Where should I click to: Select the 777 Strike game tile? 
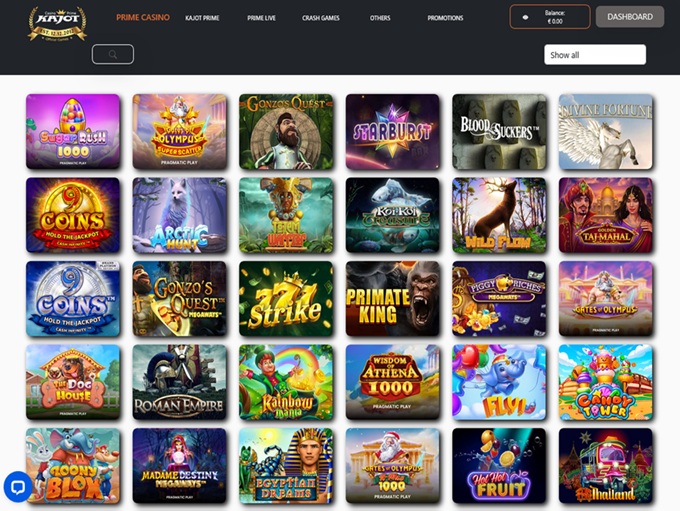tap(286, 298)
